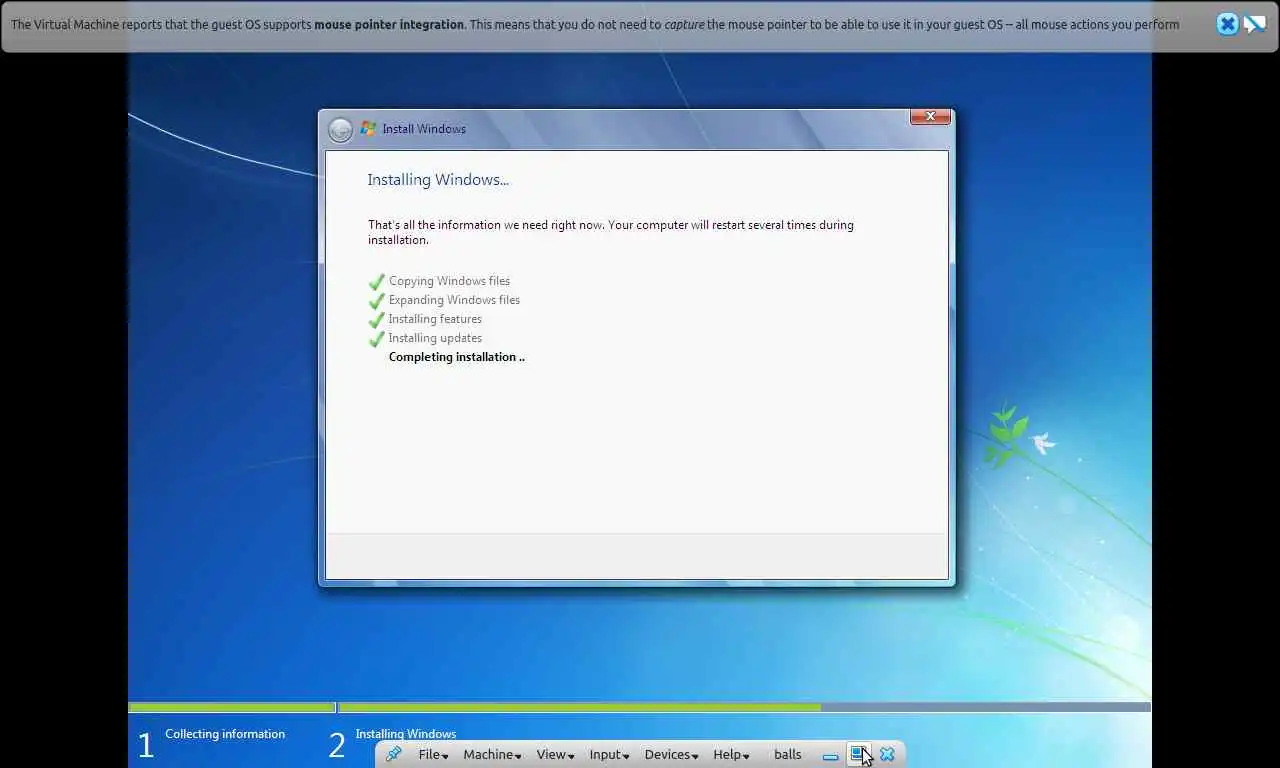
Task: Click 'Copying Windows files' step
Action: click(x=449, y=281)
